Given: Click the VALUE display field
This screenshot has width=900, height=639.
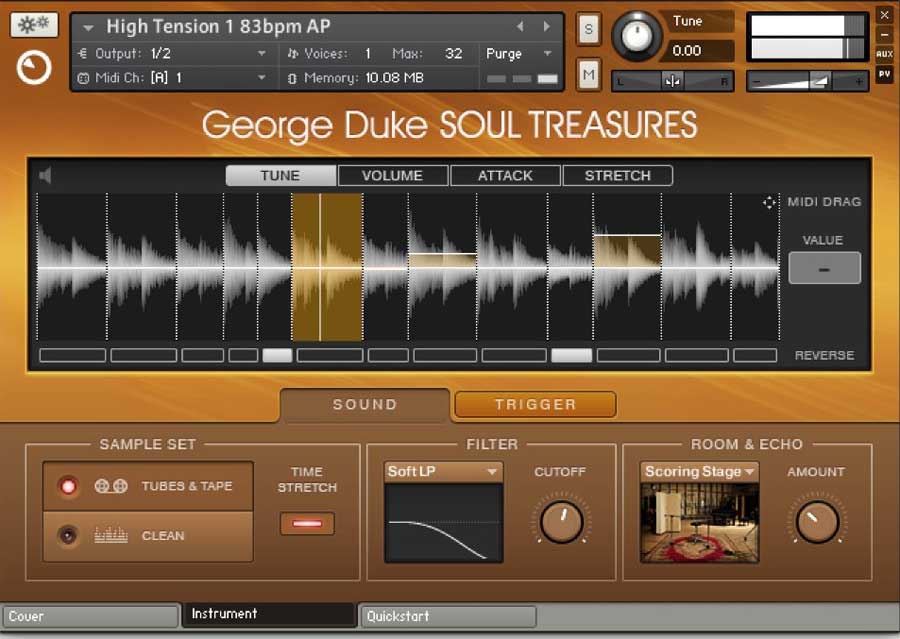Looking at the screenshot, I should click(824, 268).
